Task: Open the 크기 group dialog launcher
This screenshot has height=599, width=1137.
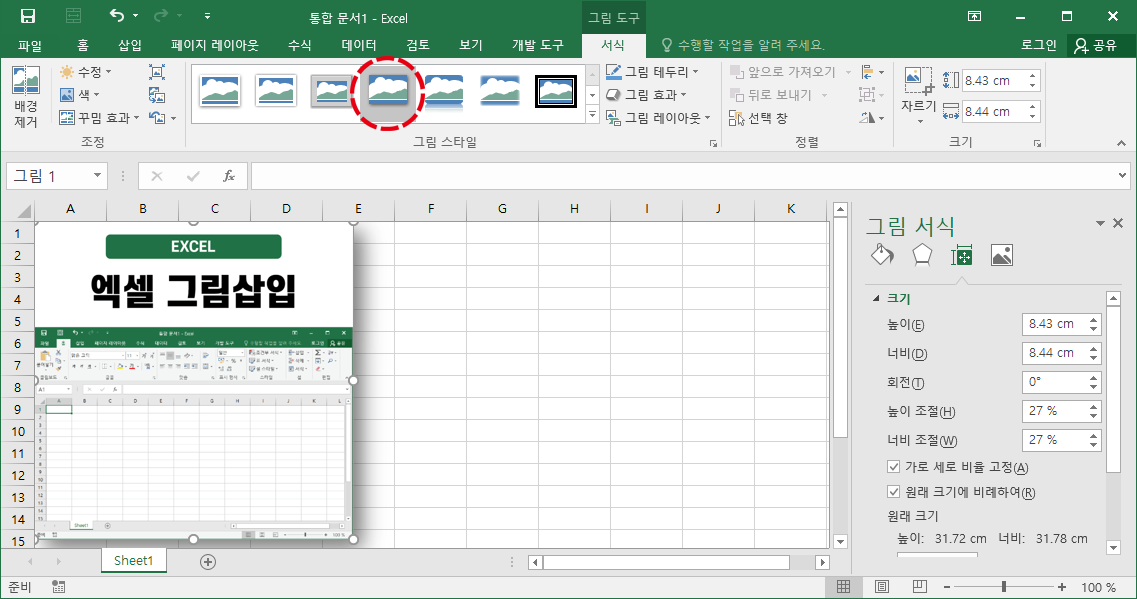Action: point(1038,144)
